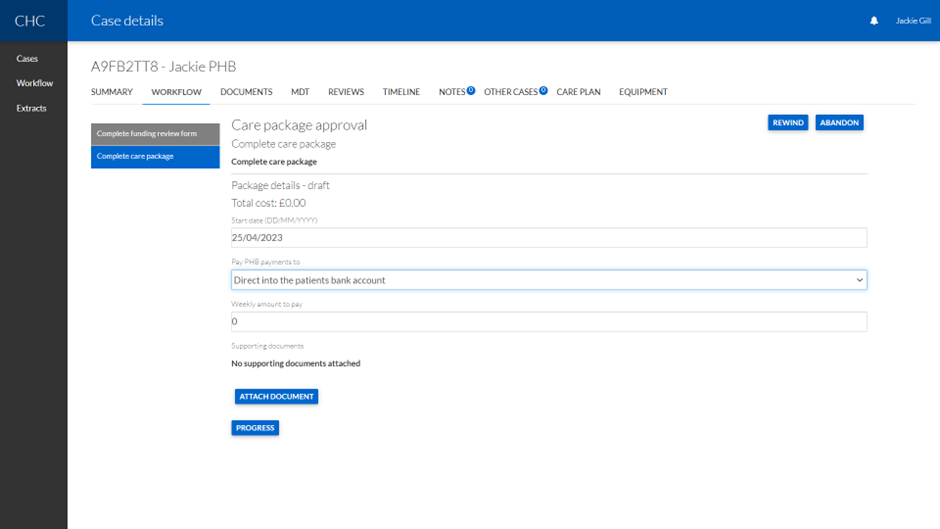Click the notification bell icon
940x529 pixels.
pos(873,21)
